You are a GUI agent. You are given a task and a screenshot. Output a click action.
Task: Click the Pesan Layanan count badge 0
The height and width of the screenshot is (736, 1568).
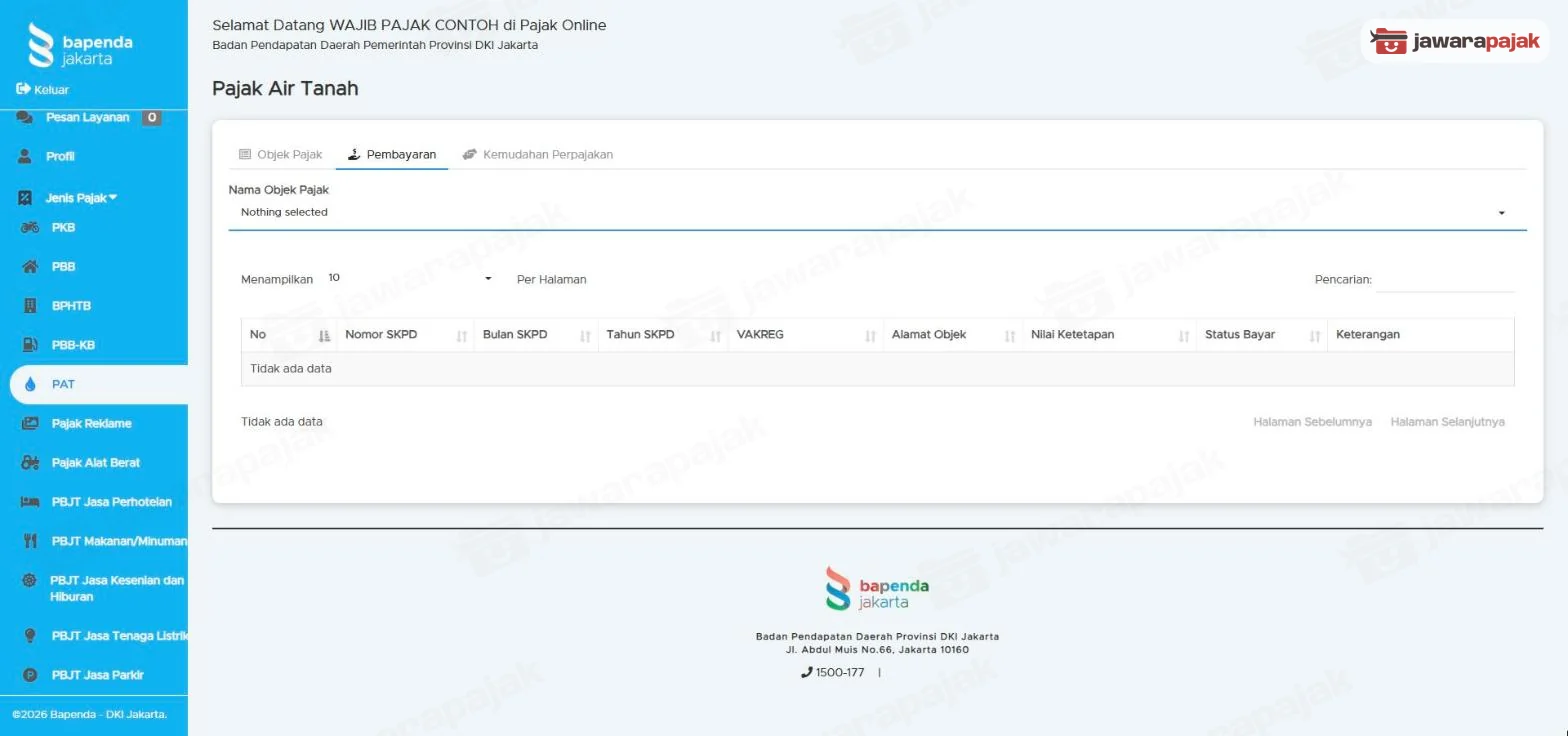[151, 117]
